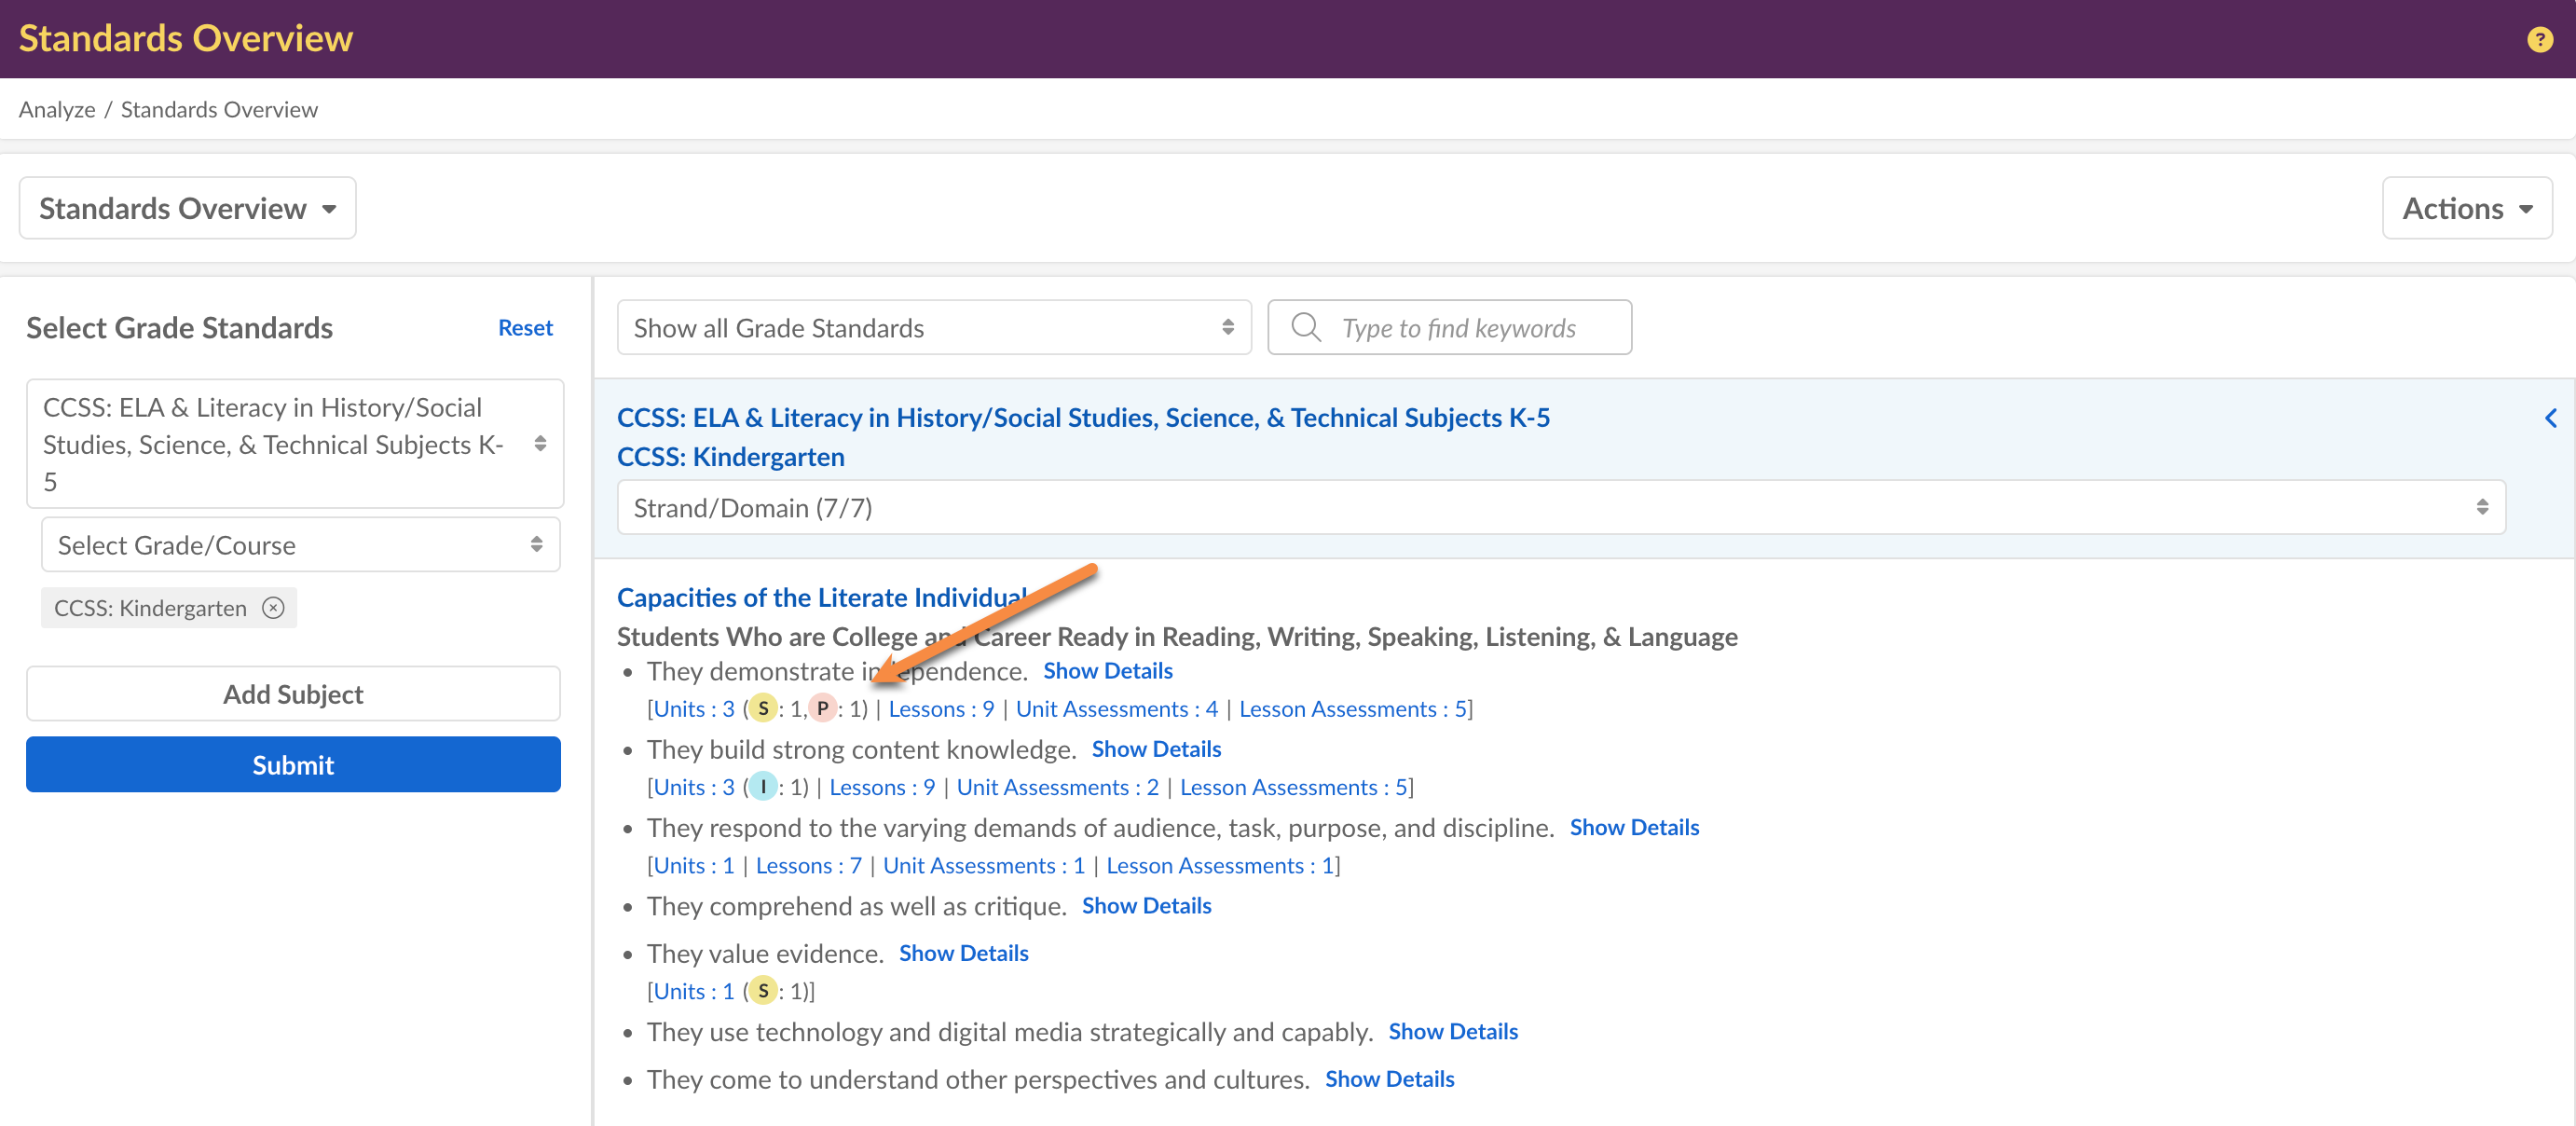Open the Select Grade/Course dropdown
Viewport: 2576px width, 1126px height.
[300, 545]
